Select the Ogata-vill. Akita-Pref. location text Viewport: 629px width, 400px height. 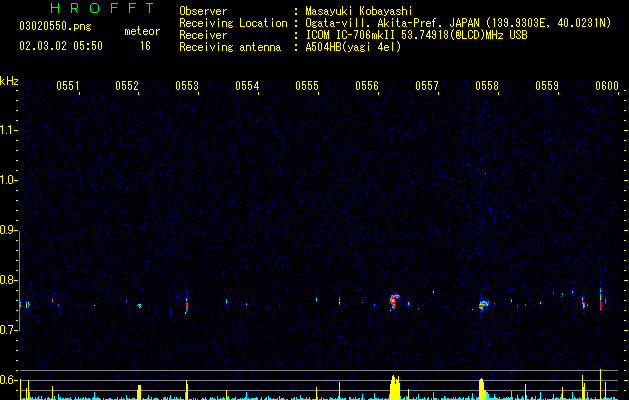coord(458,23)
